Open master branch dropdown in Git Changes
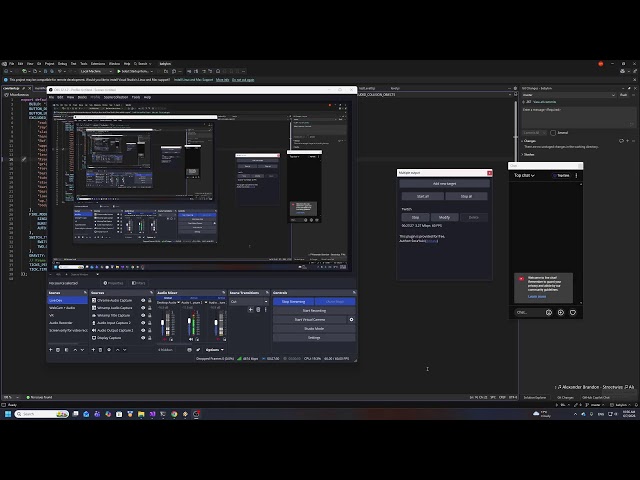 pos(569,95)
